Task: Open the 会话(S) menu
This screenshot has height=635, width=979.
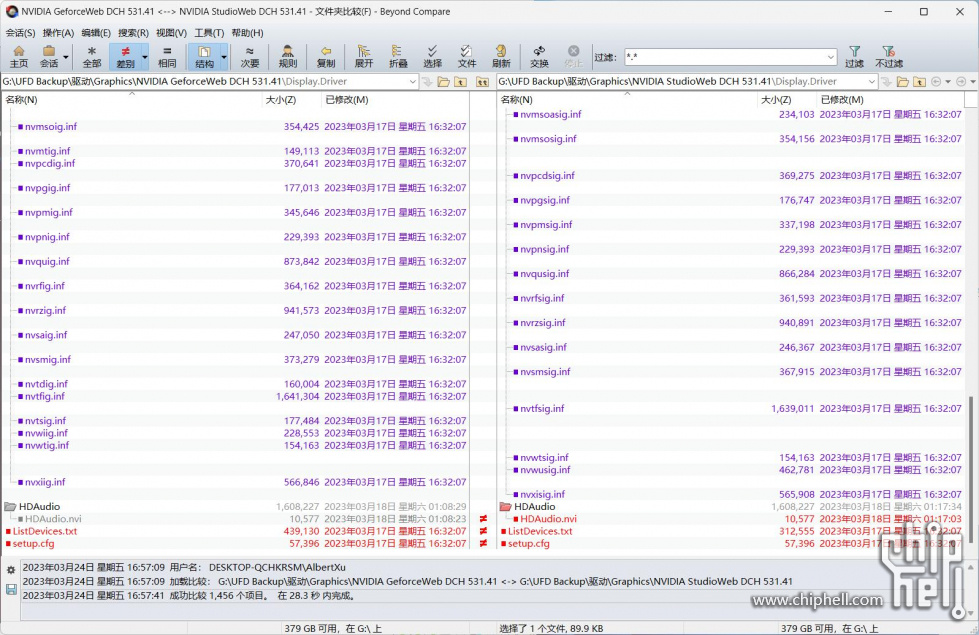Action: click(21, 33)
